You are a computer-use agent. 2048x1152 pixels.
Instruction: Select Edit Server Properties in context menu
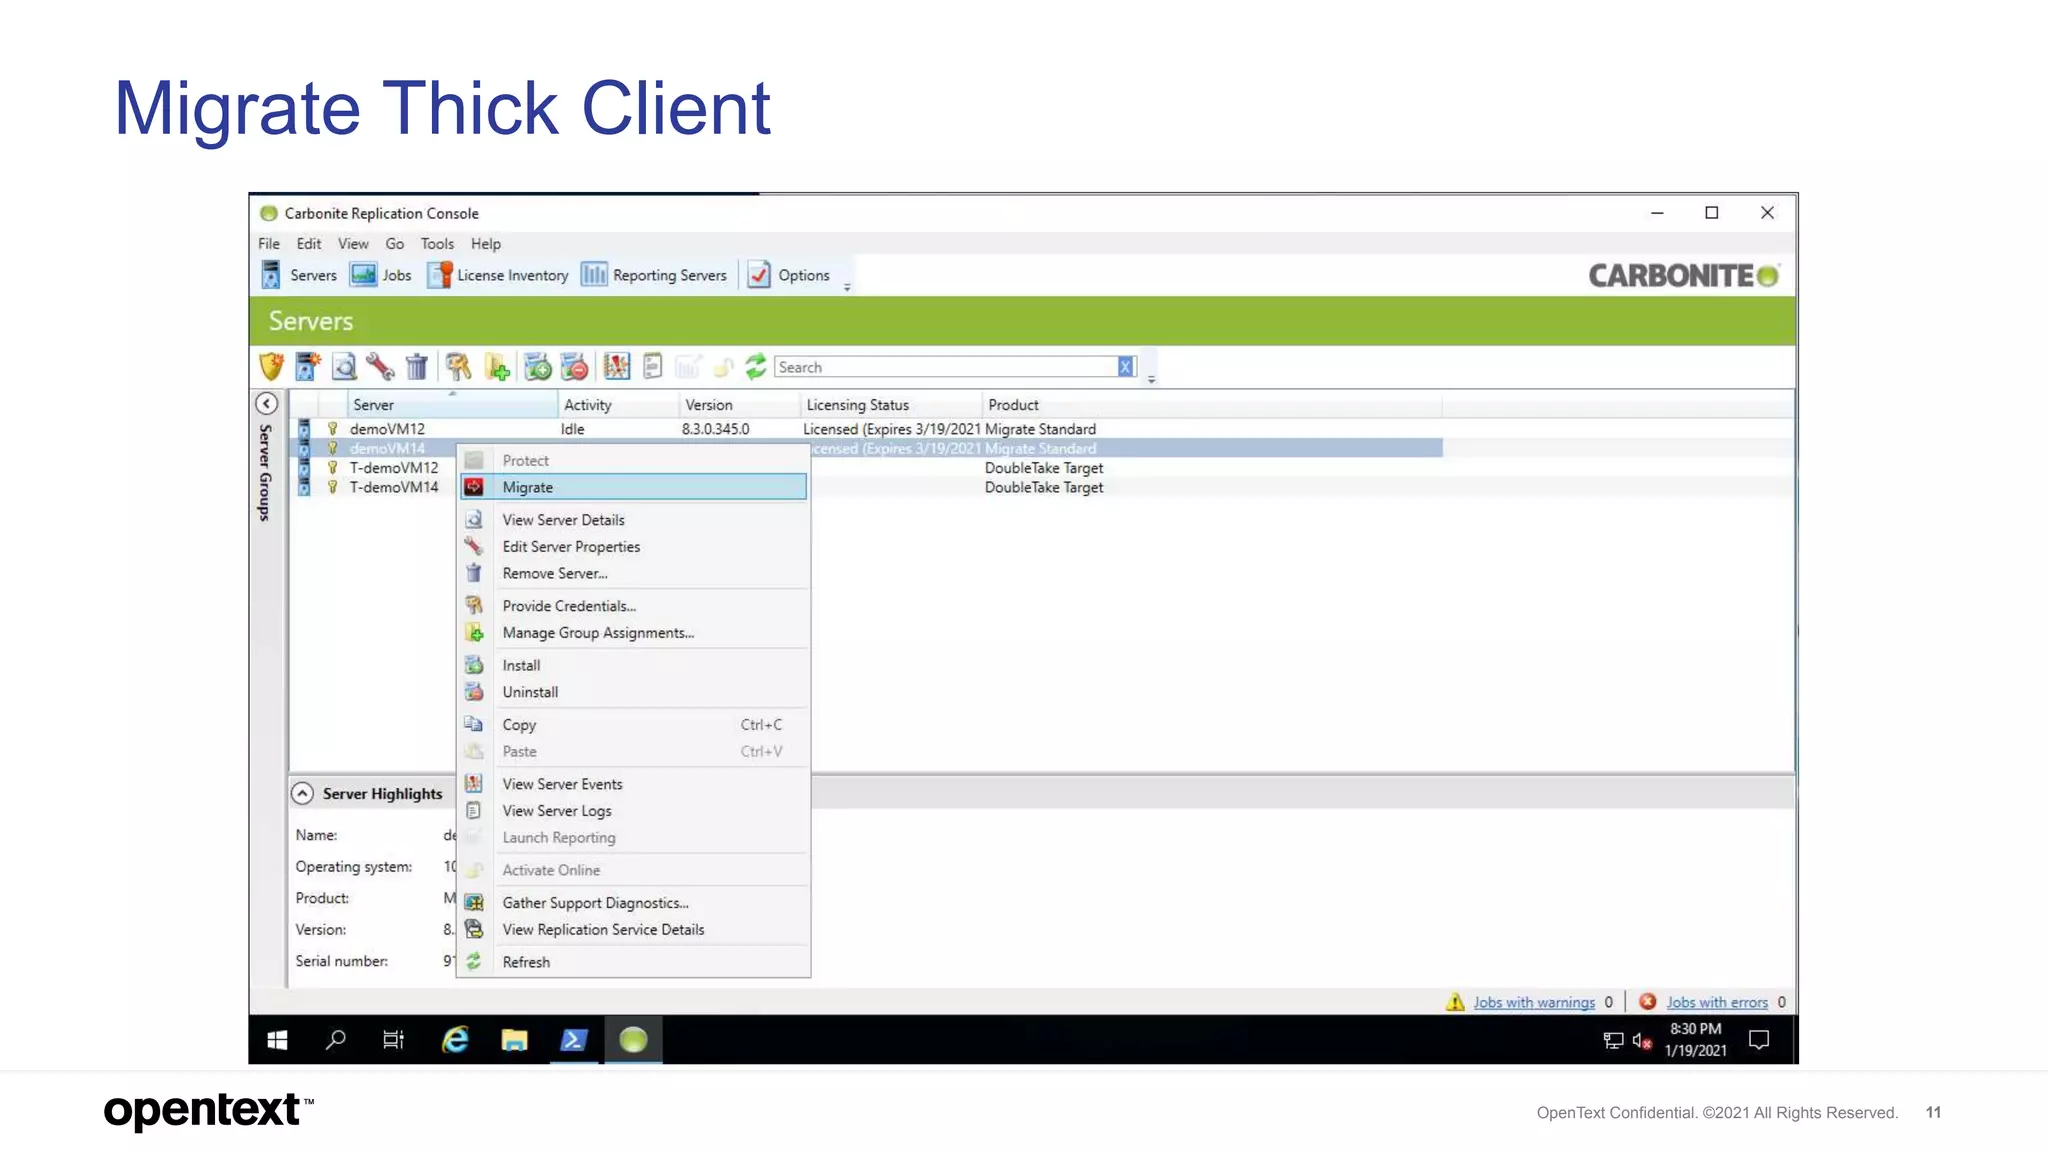[633, 547]
